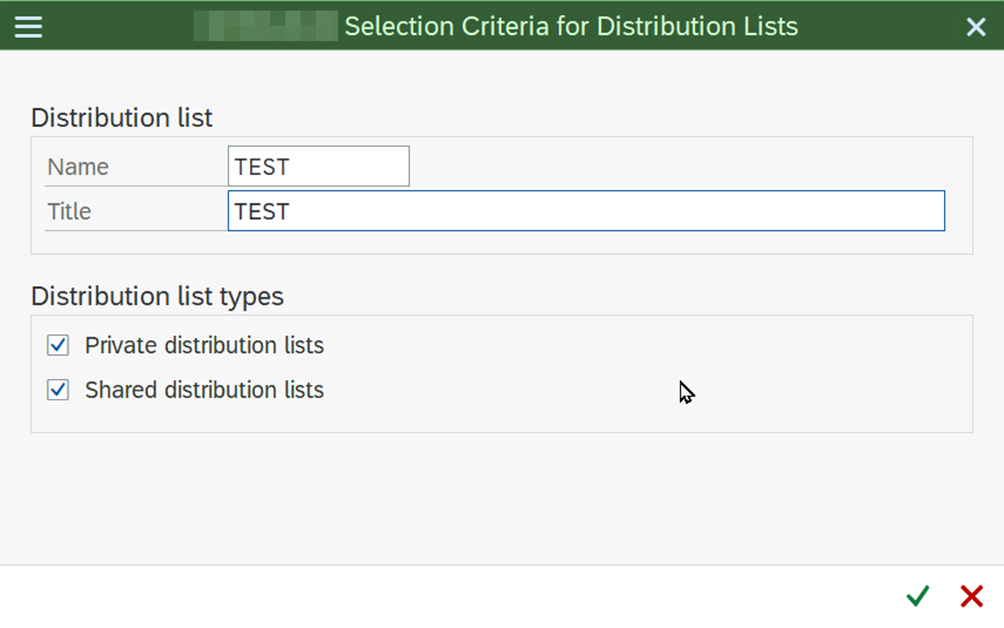Click the Distribution list section heading
Screen dimensions: 1004x628
tap(121, 117)
